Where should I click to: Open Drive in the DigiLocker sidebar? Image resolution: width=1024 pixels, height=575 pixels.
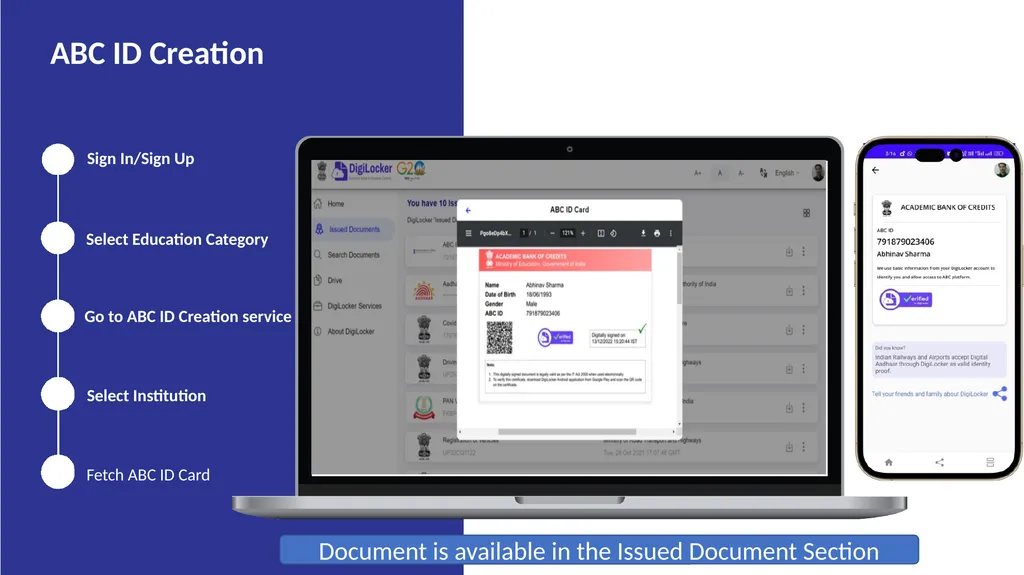tap(328, 280)
